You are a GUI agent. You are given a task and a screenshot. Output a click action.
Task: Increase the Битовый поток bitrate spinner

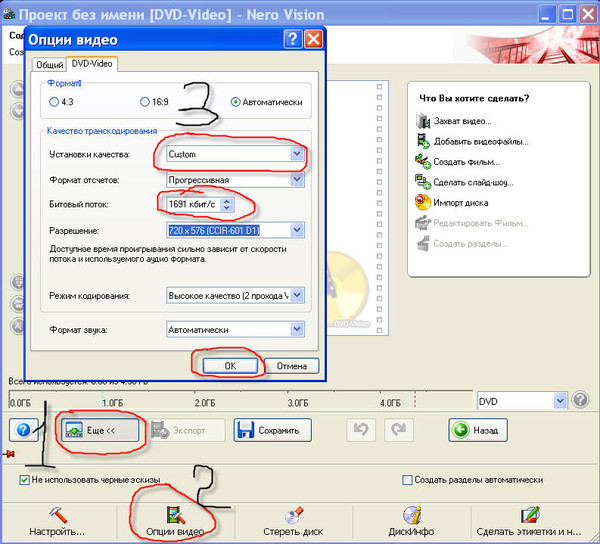click(227, 201)
